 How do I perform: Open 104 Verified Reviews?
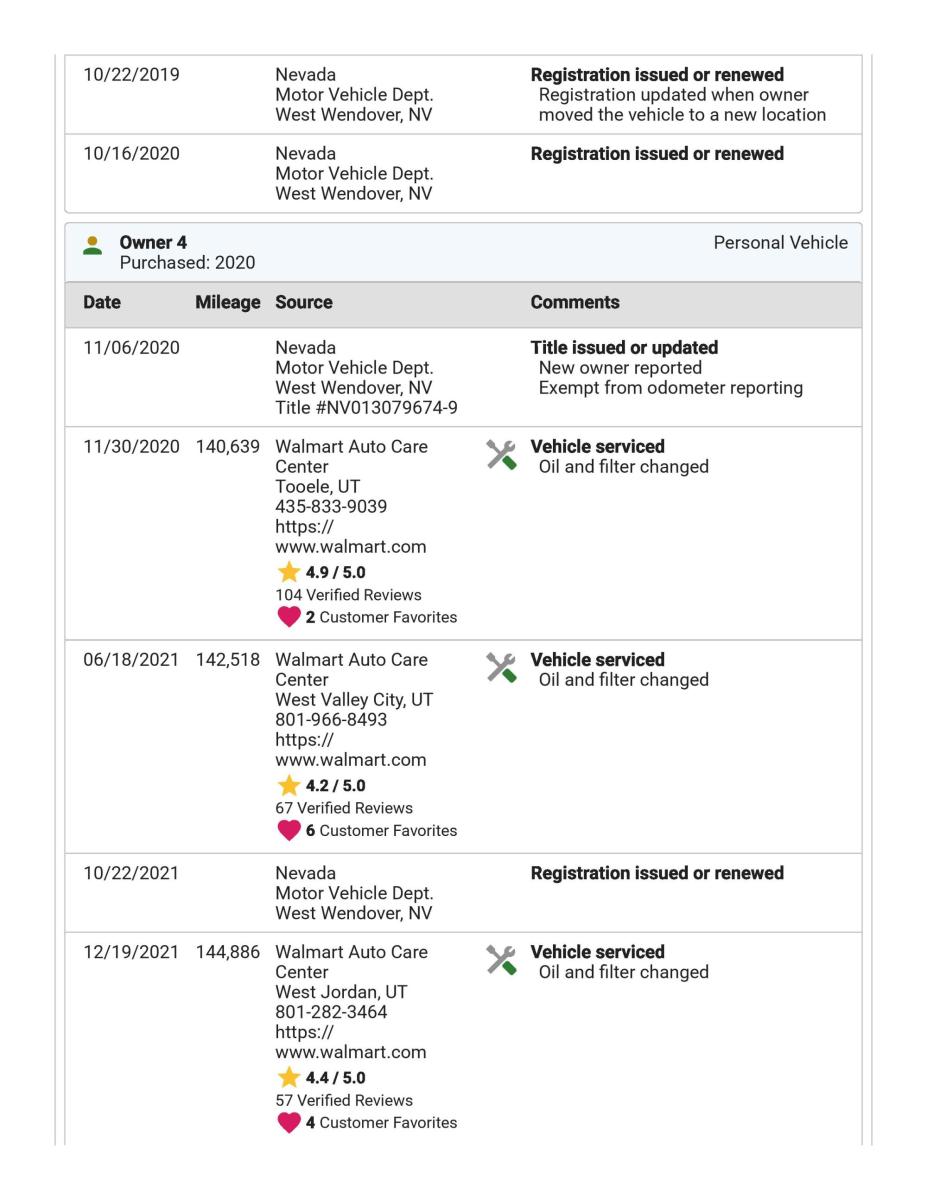pos(348,595)
